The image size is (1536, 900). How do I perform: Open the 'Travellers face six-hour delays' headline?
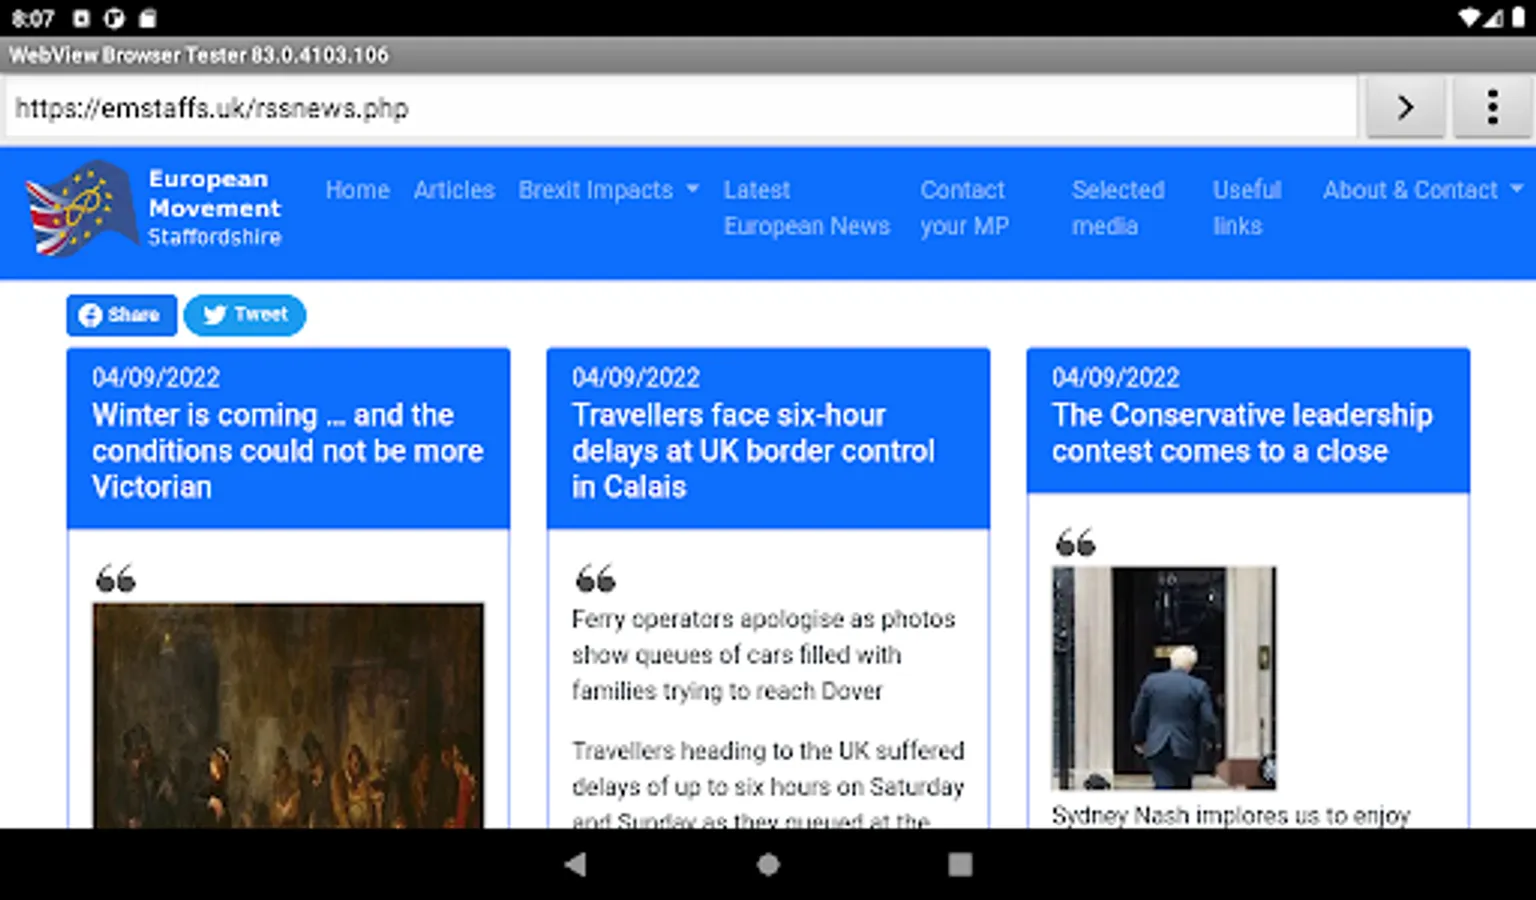[x=753, y=451]
